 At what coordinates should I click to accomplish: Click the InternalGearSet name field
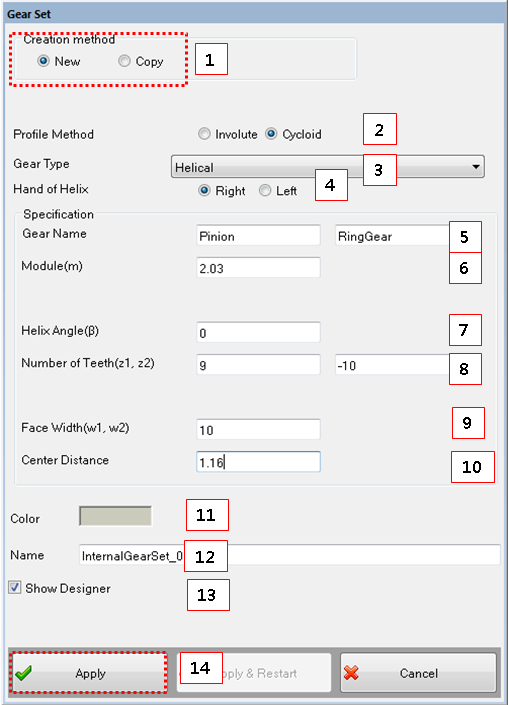click(x=290, y=555)
